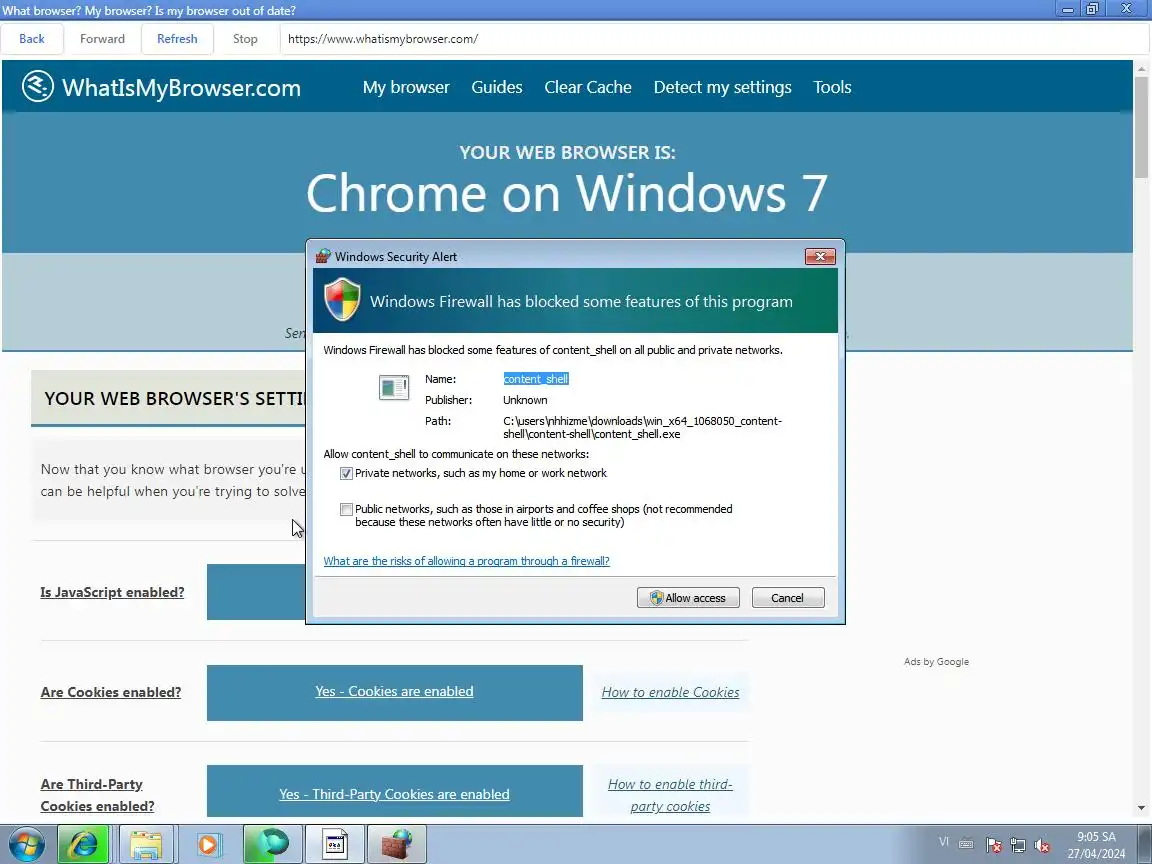Click the Windows Firewall shield icon in the alert
The width and height of the screenshot is (1152, 864).
[x=342, y=300]
